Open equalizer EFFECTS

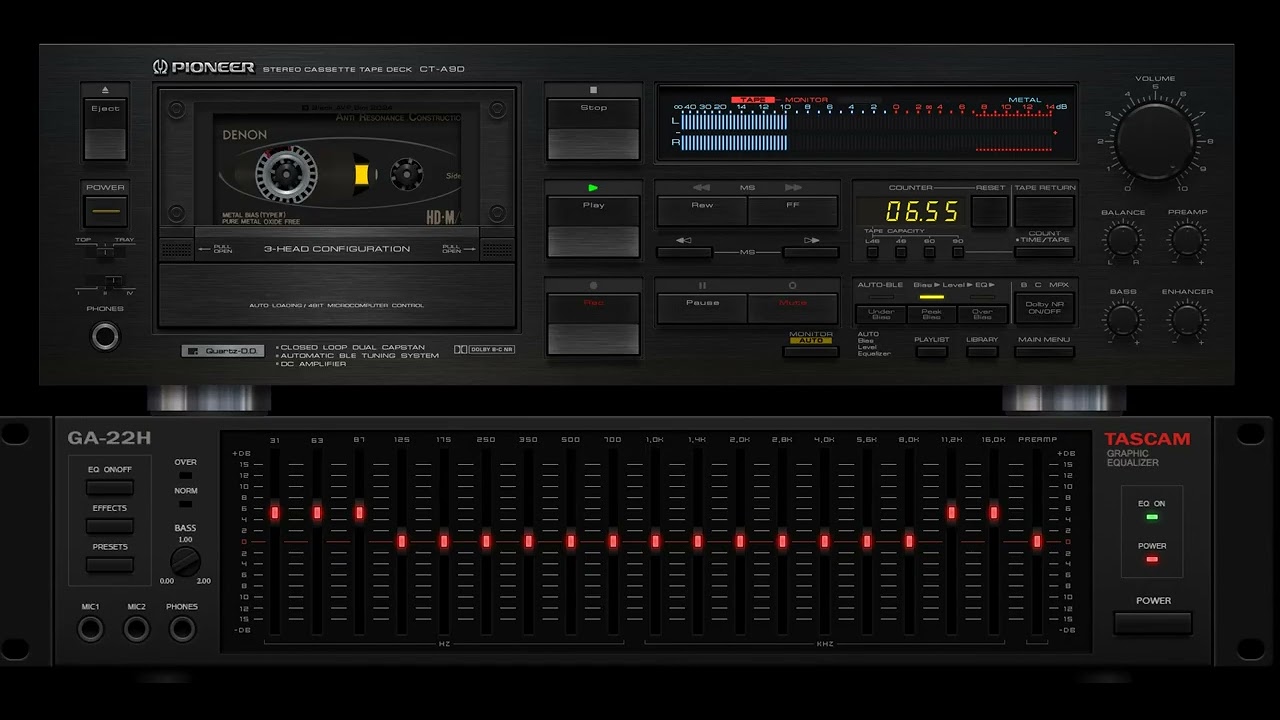click(109, 526)
